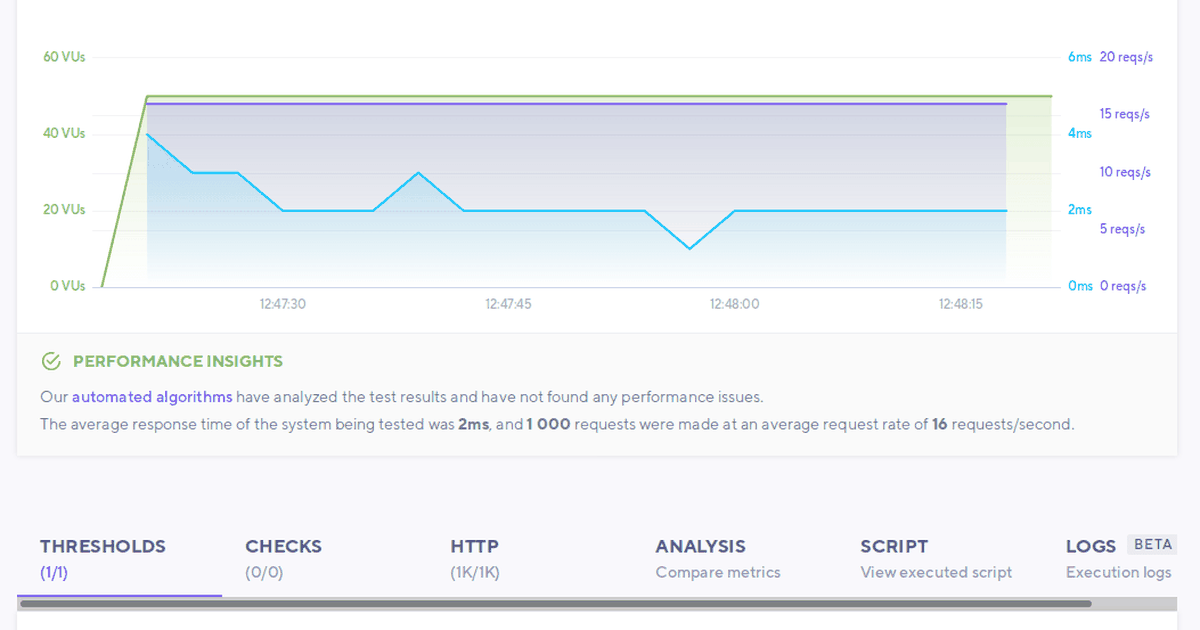The width and height of the screenshot is (1200, 630).
Task: Click the 0 reqs/s axis label
Action: 1123,286
